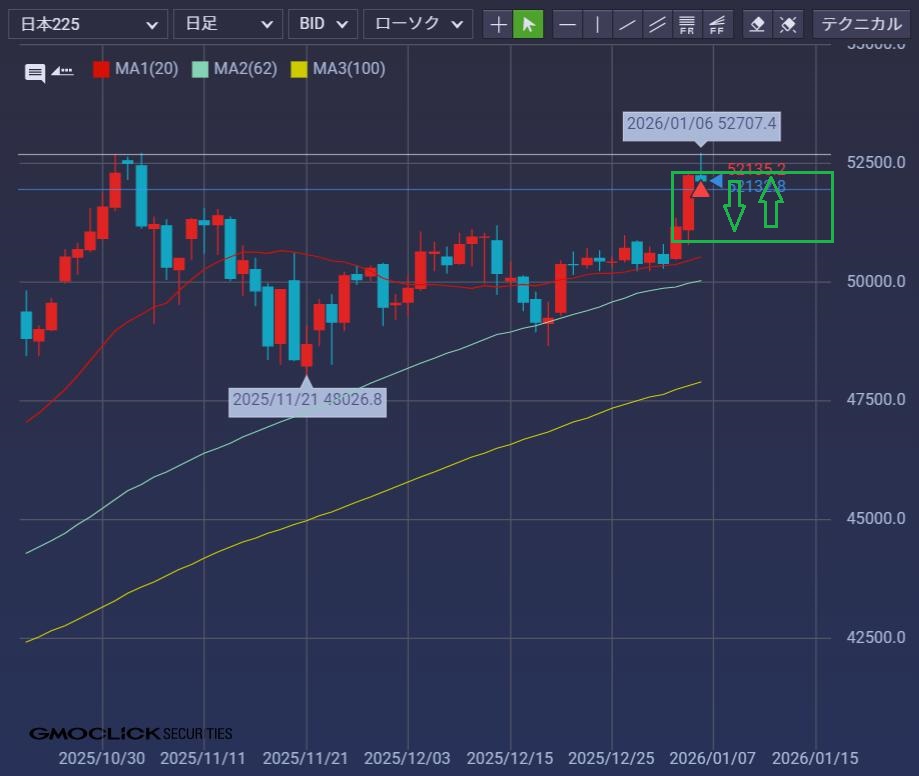919x776 pixels.
Task: Select the crosshair cursor tool
Action: click(x=498, y=24)
